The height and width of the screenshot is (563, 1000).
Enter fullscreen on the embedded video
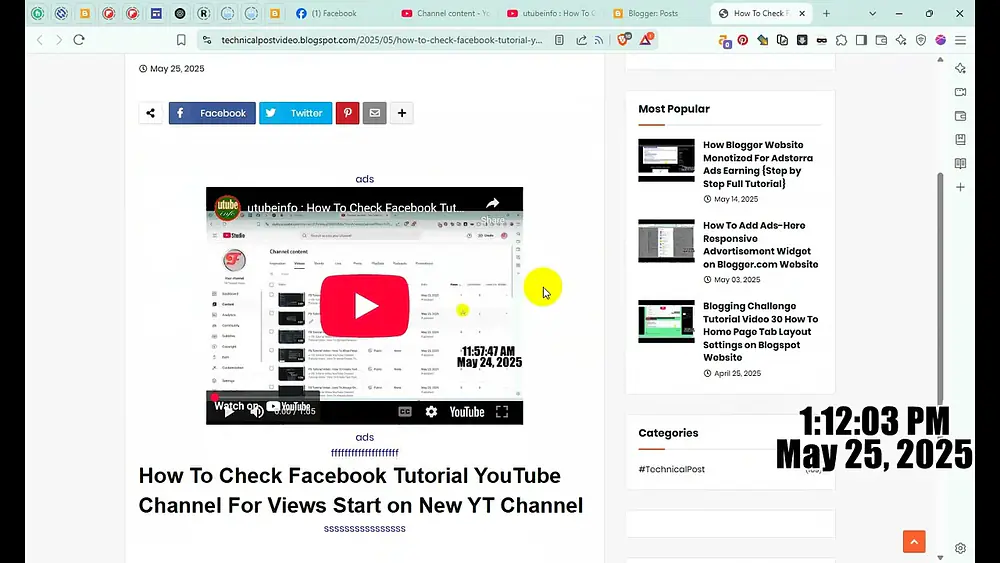502,412
